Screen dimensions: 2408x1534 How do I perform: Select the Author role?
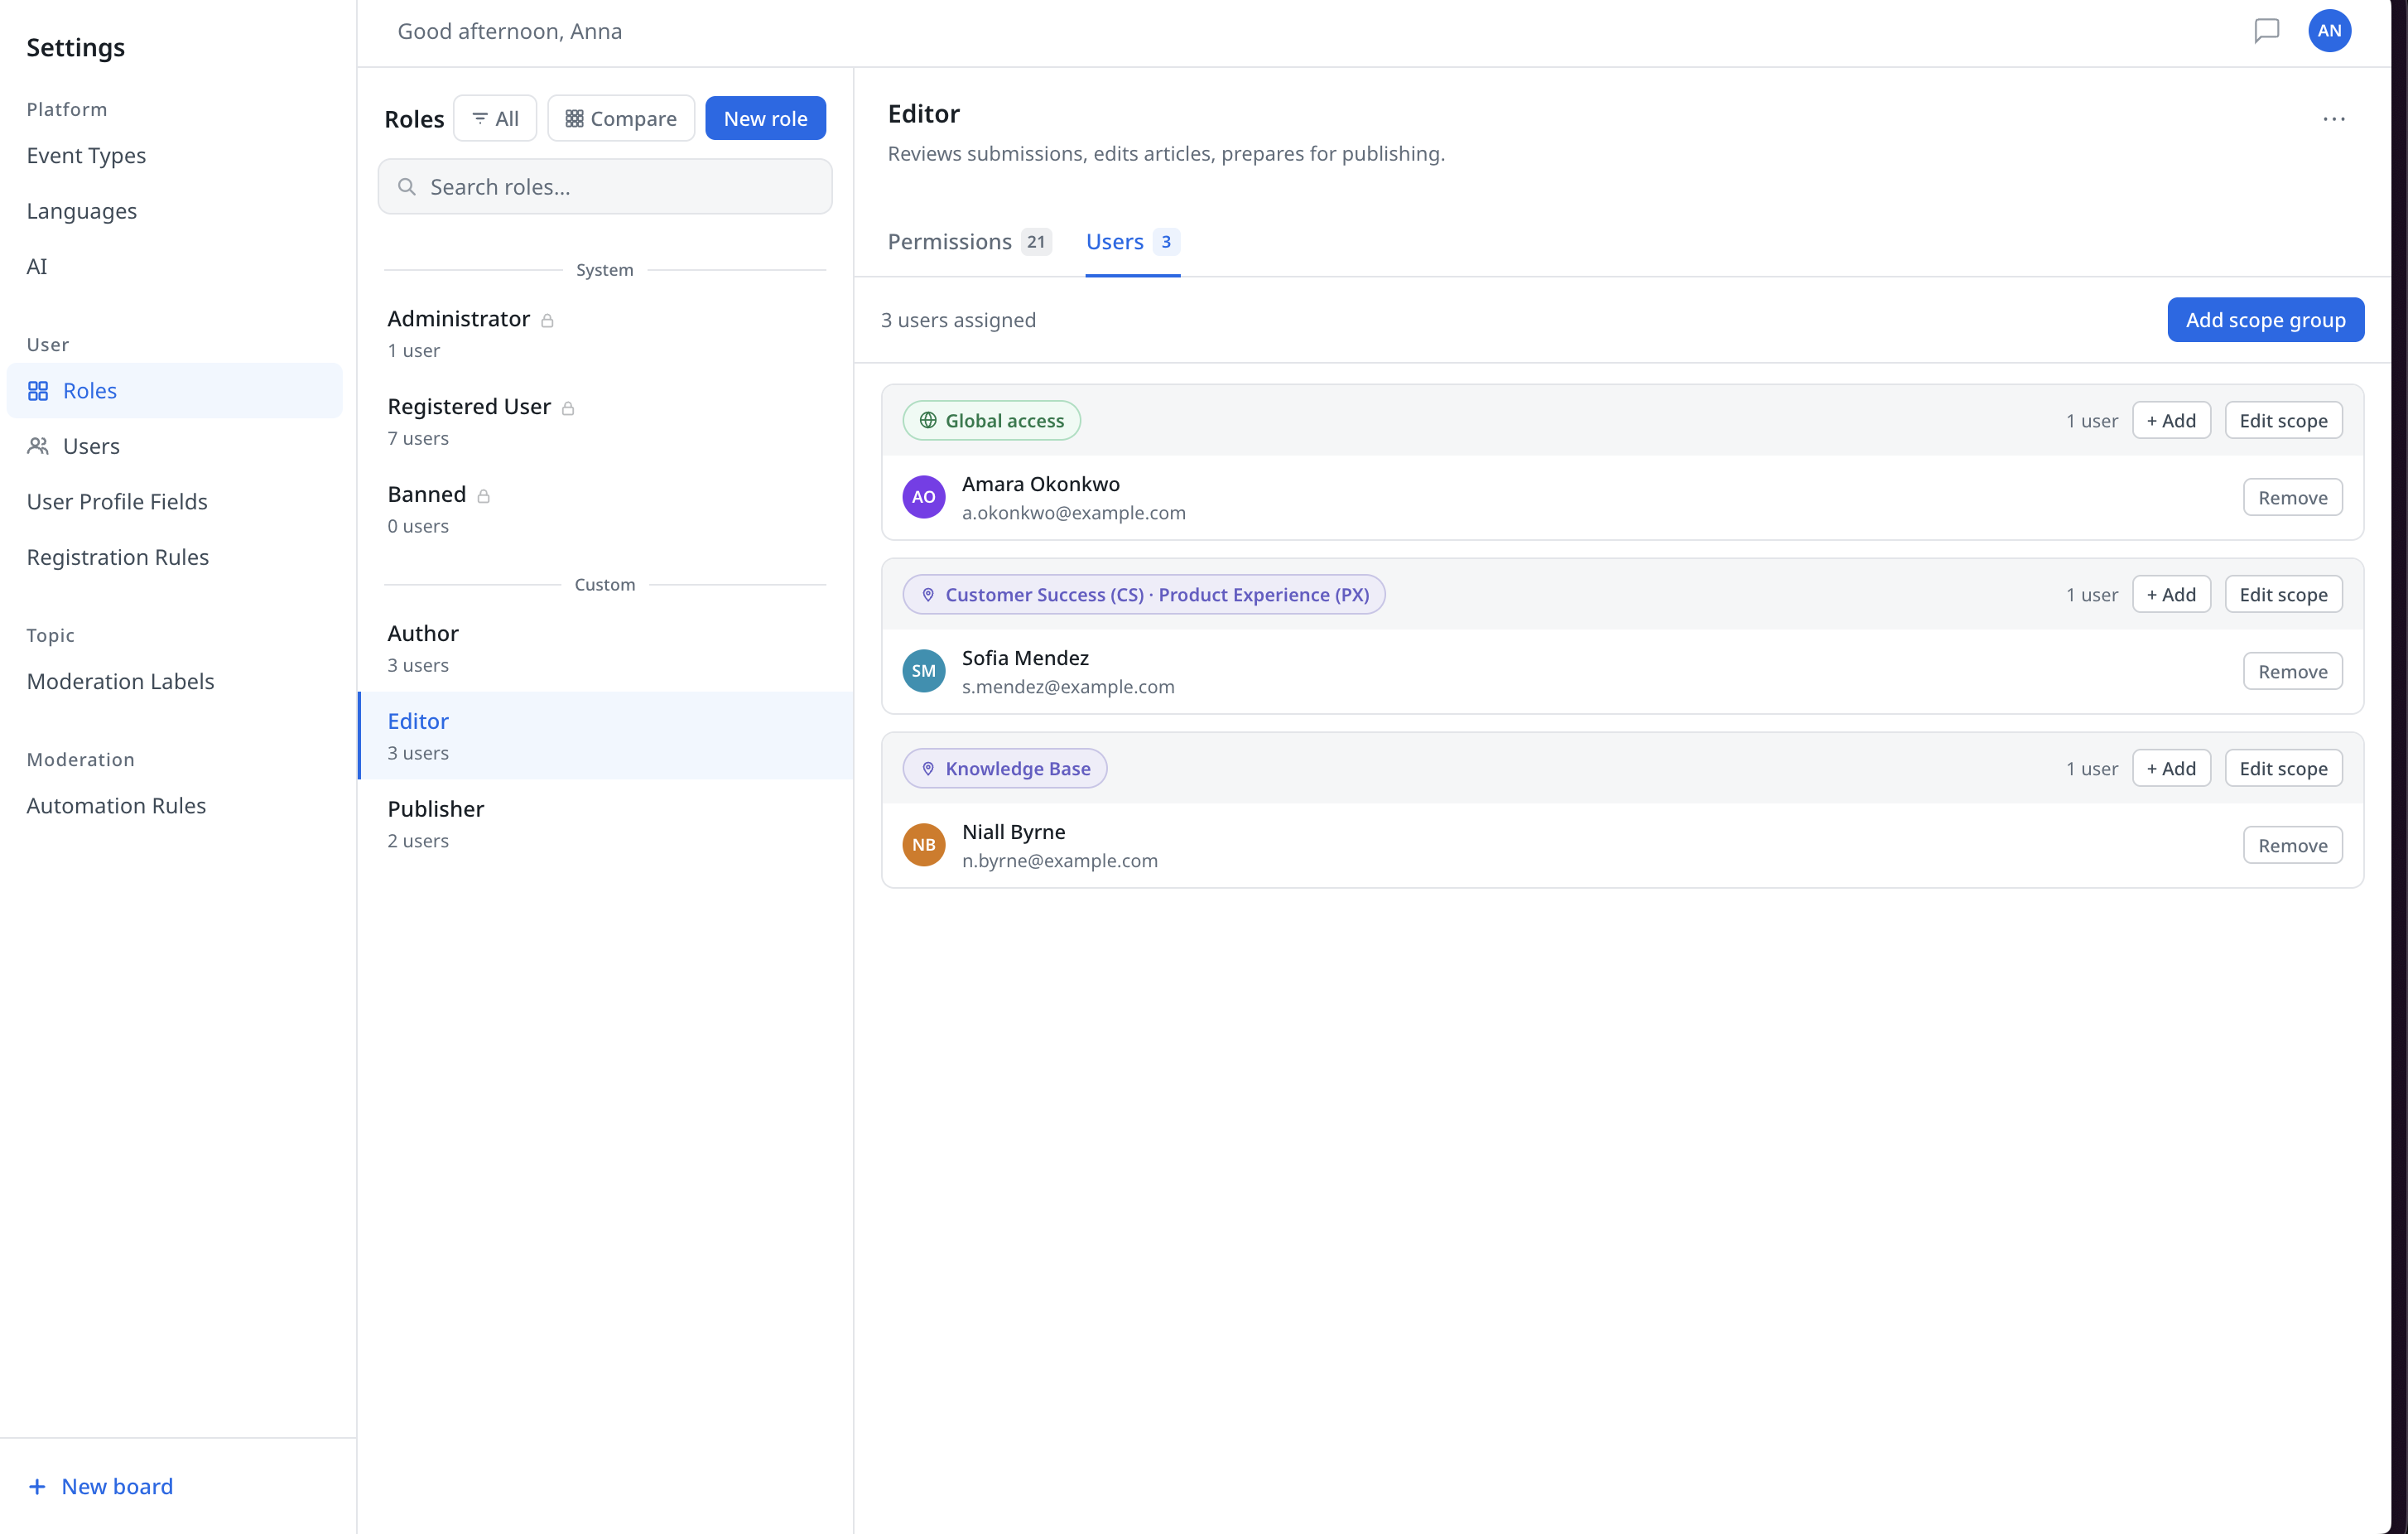605,649
